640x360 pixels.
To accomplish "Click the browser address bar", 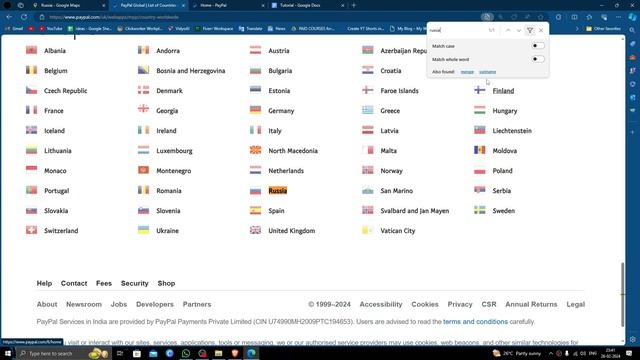I will click(261, 17).
